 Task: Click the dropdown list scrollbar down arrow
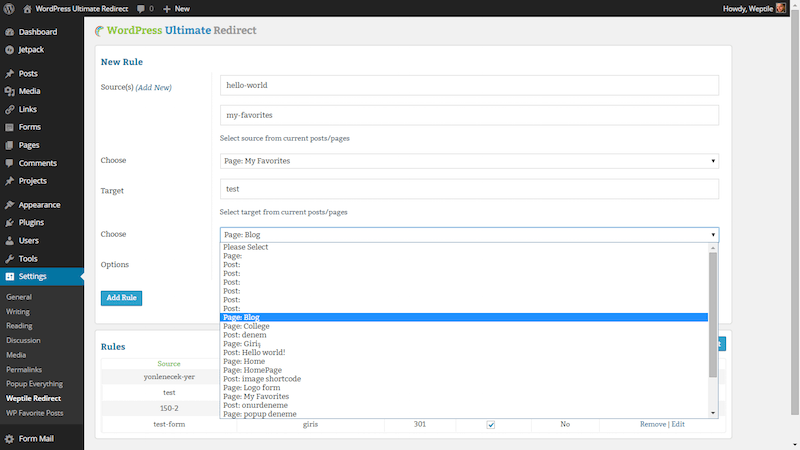coord(713,412)
